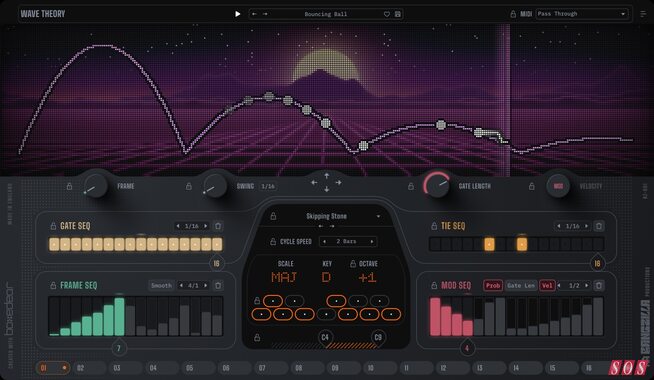Increase Gate Seq rate with right arrow

click(205, 226)
